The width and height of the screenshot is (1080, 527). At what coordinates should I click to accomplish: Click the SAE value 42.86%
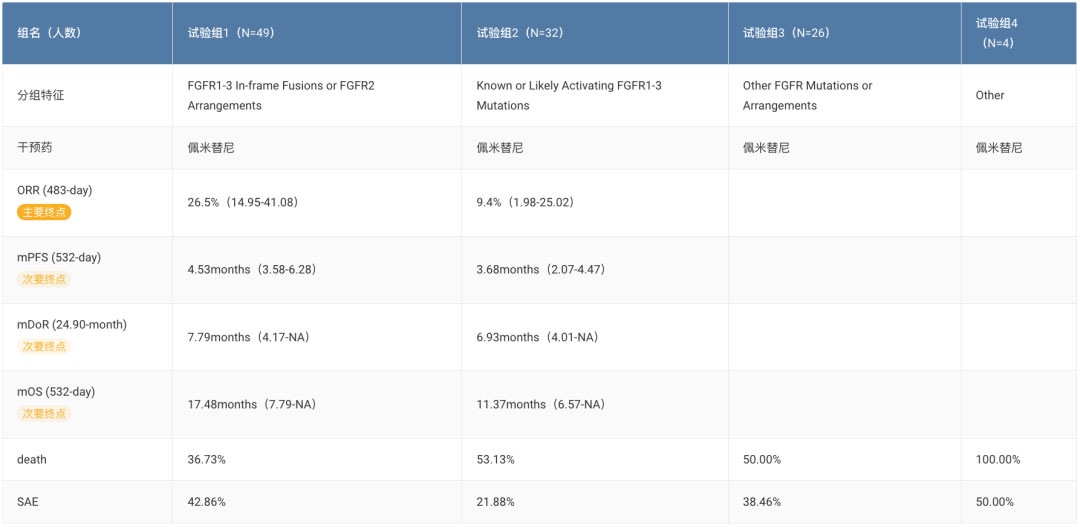tap(207, 501)
